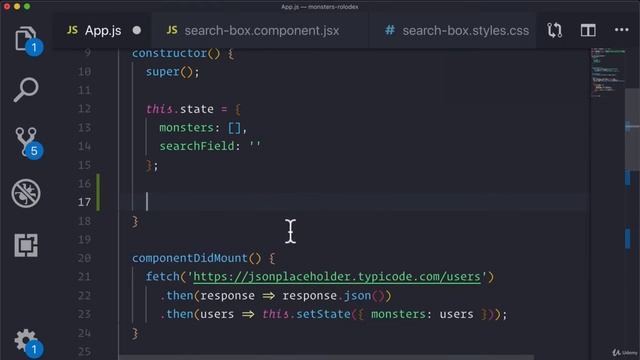The image size is (640, 360).
Task: Click the fetch call on line 21
Action: pos(163,277)
